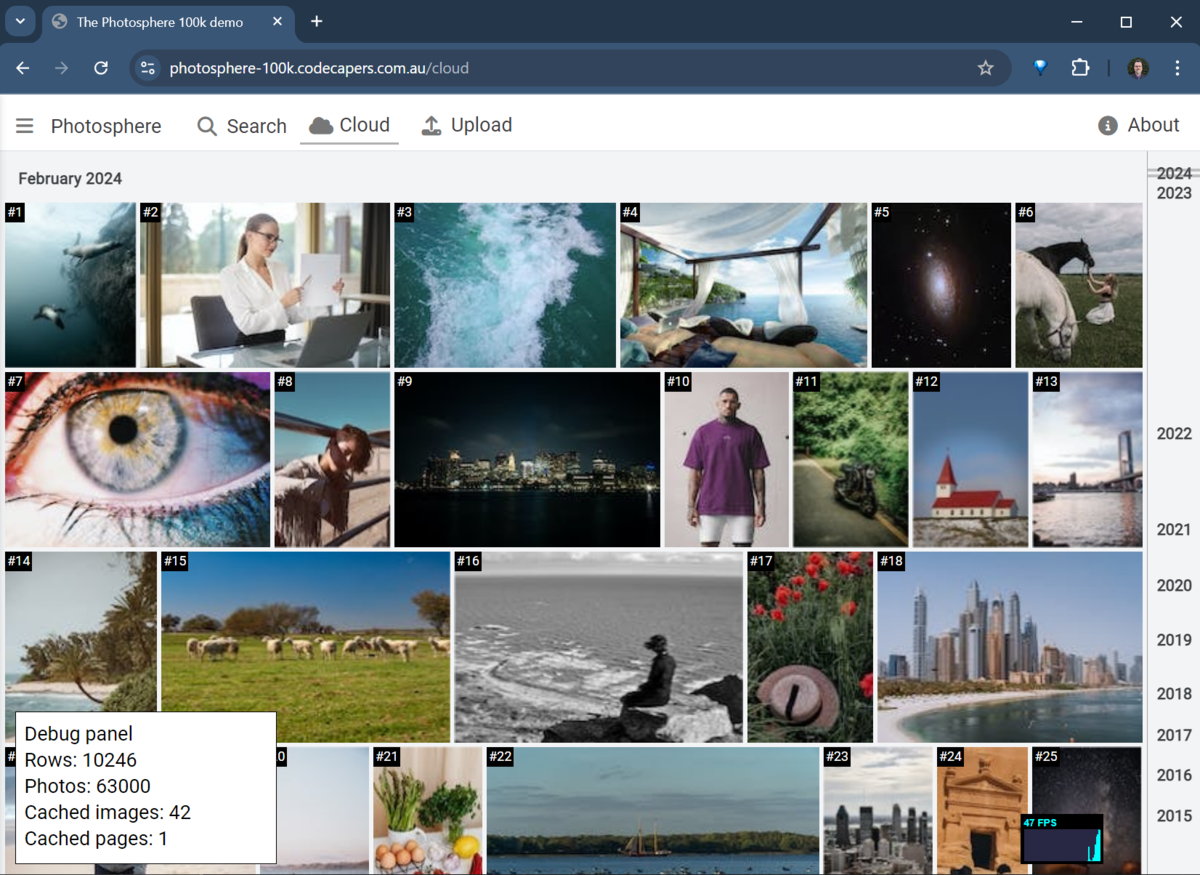The height and width of the screenshot is (875, 1200).
Task: Bookmark this page with the star icon
Action: 985,68
